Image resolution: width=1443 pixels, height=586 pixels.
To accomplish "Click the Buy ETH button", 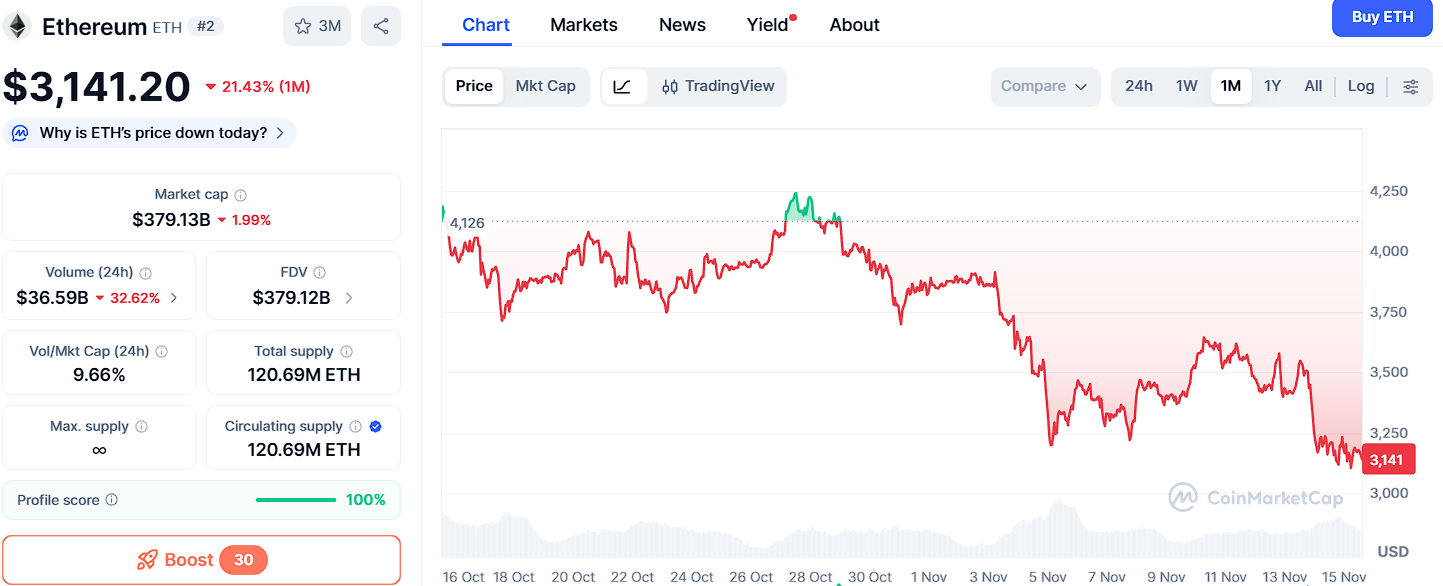I will 1382,17.
